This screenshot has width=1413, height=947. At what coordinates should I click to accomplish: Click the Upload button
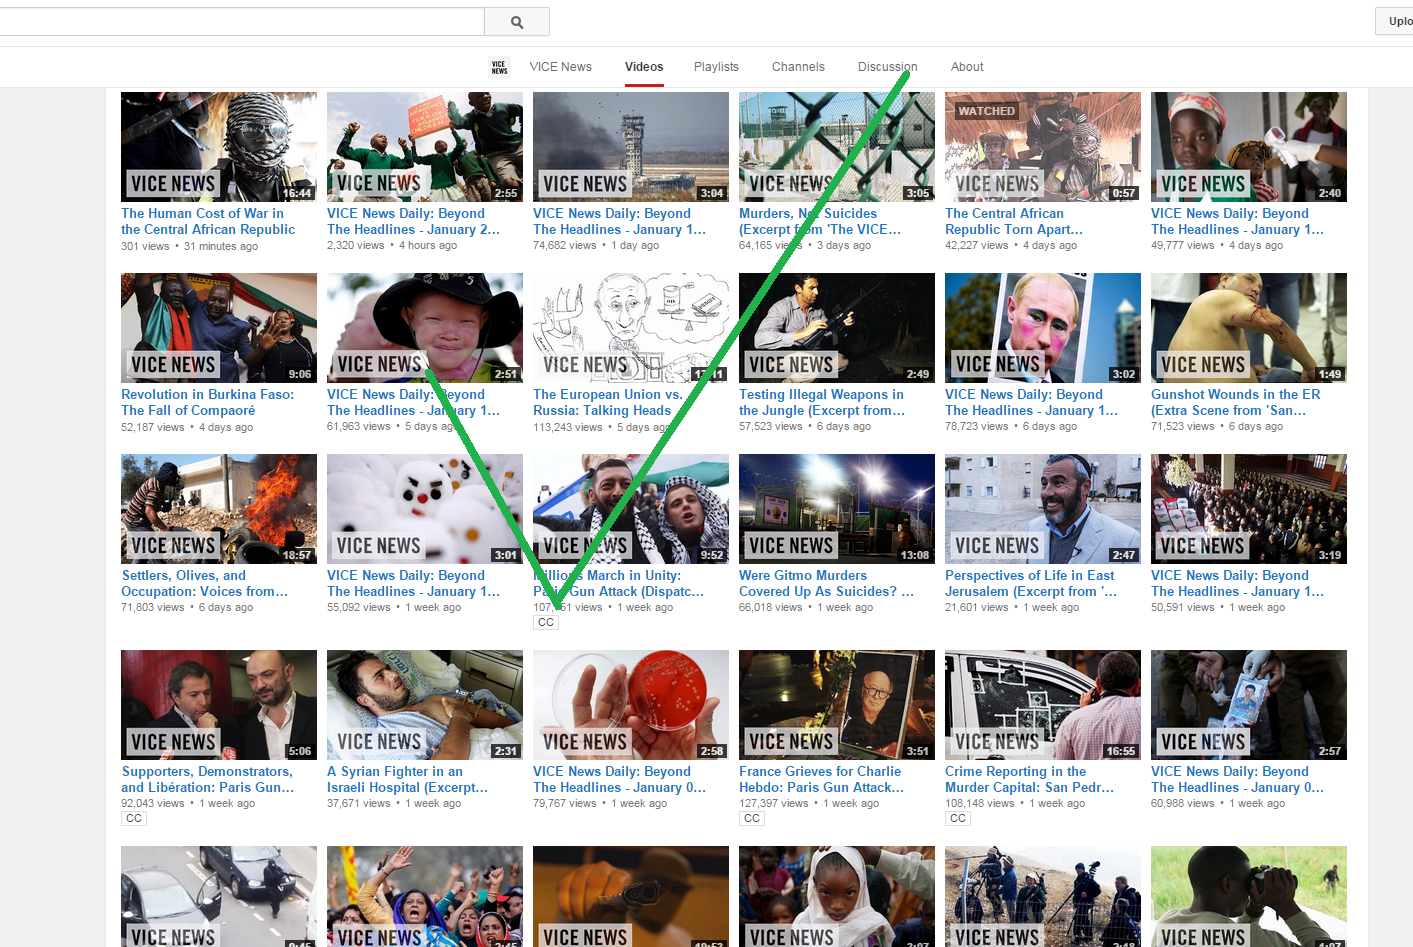[x=1397, y=21]
